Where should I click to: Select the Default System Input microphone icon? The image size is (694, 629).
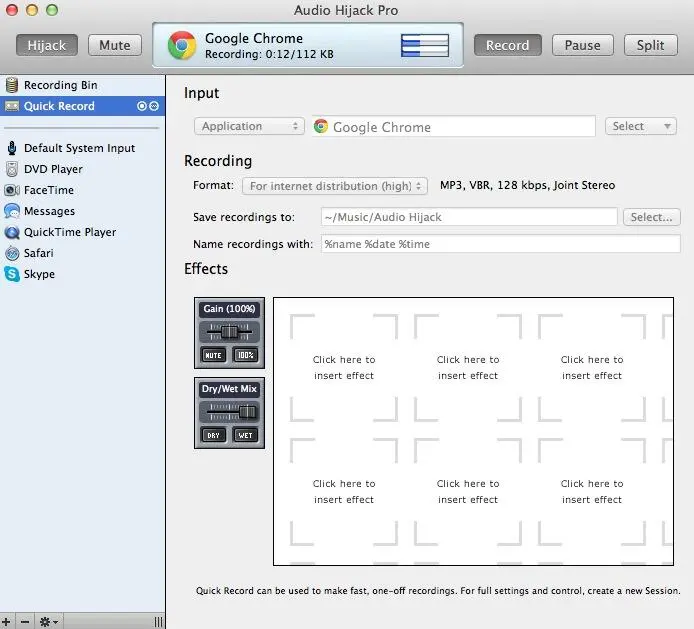pos(12,148)
